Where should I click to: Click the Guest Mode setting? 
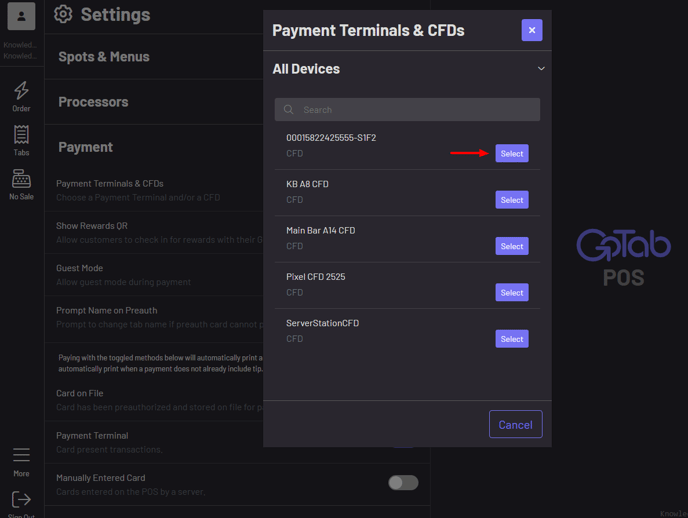click(x=154, y=275)
